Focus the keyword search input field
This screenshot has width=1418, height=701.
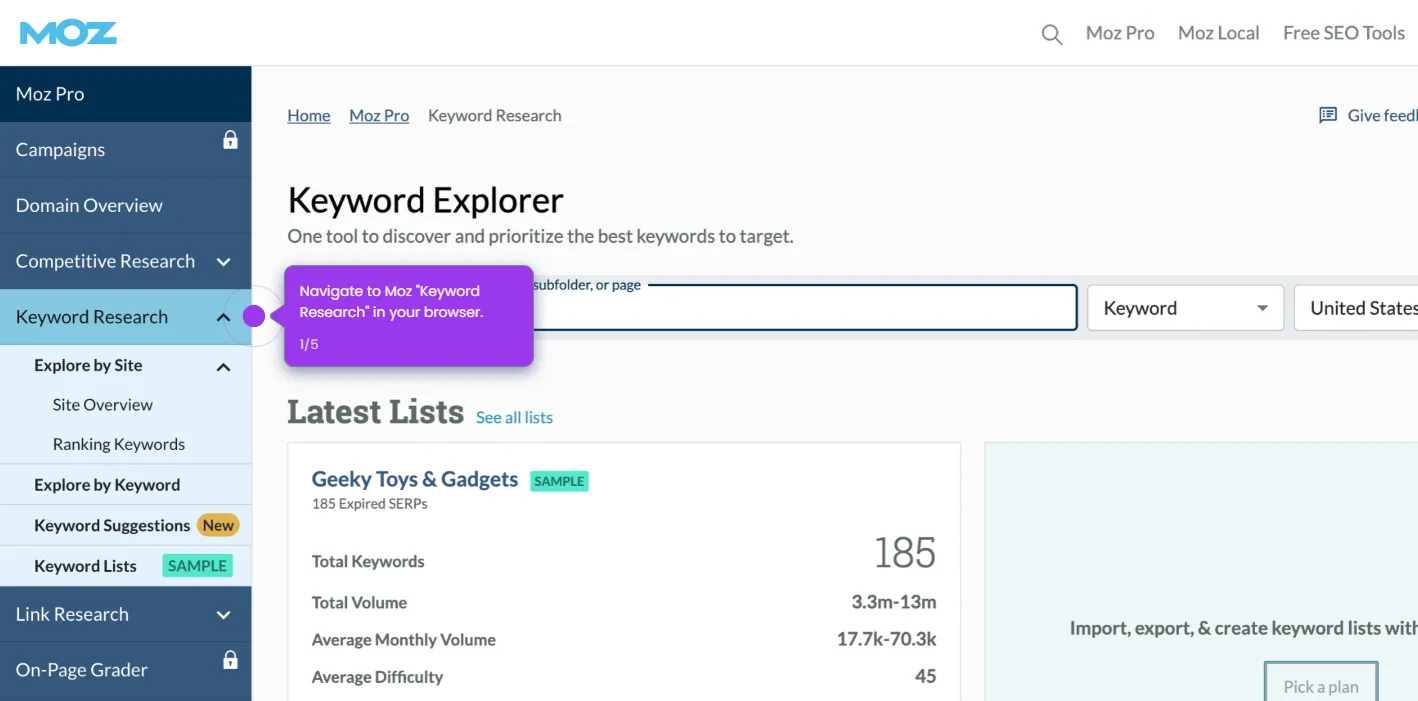tap(682, 308)
